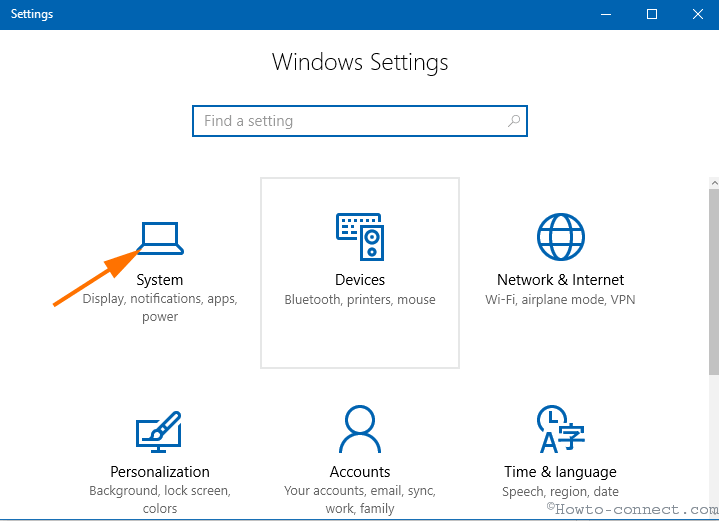Click the scrollbar up arrow
The image size is (719, 522).
714,183
